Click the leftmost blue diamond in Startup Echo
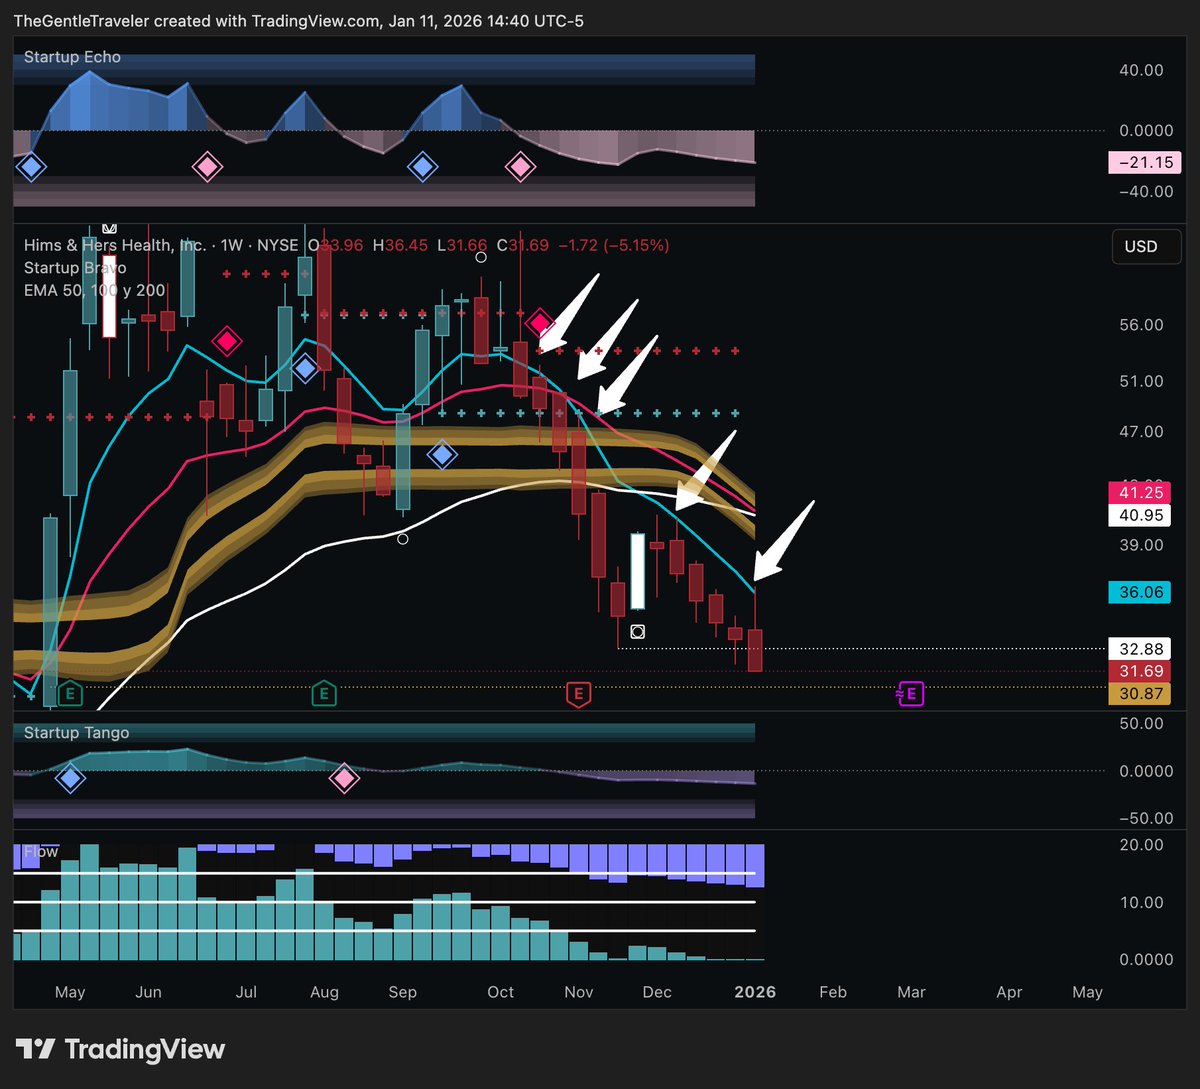The width and height of the screenshot is (1200, 1089). coord(31,167)
